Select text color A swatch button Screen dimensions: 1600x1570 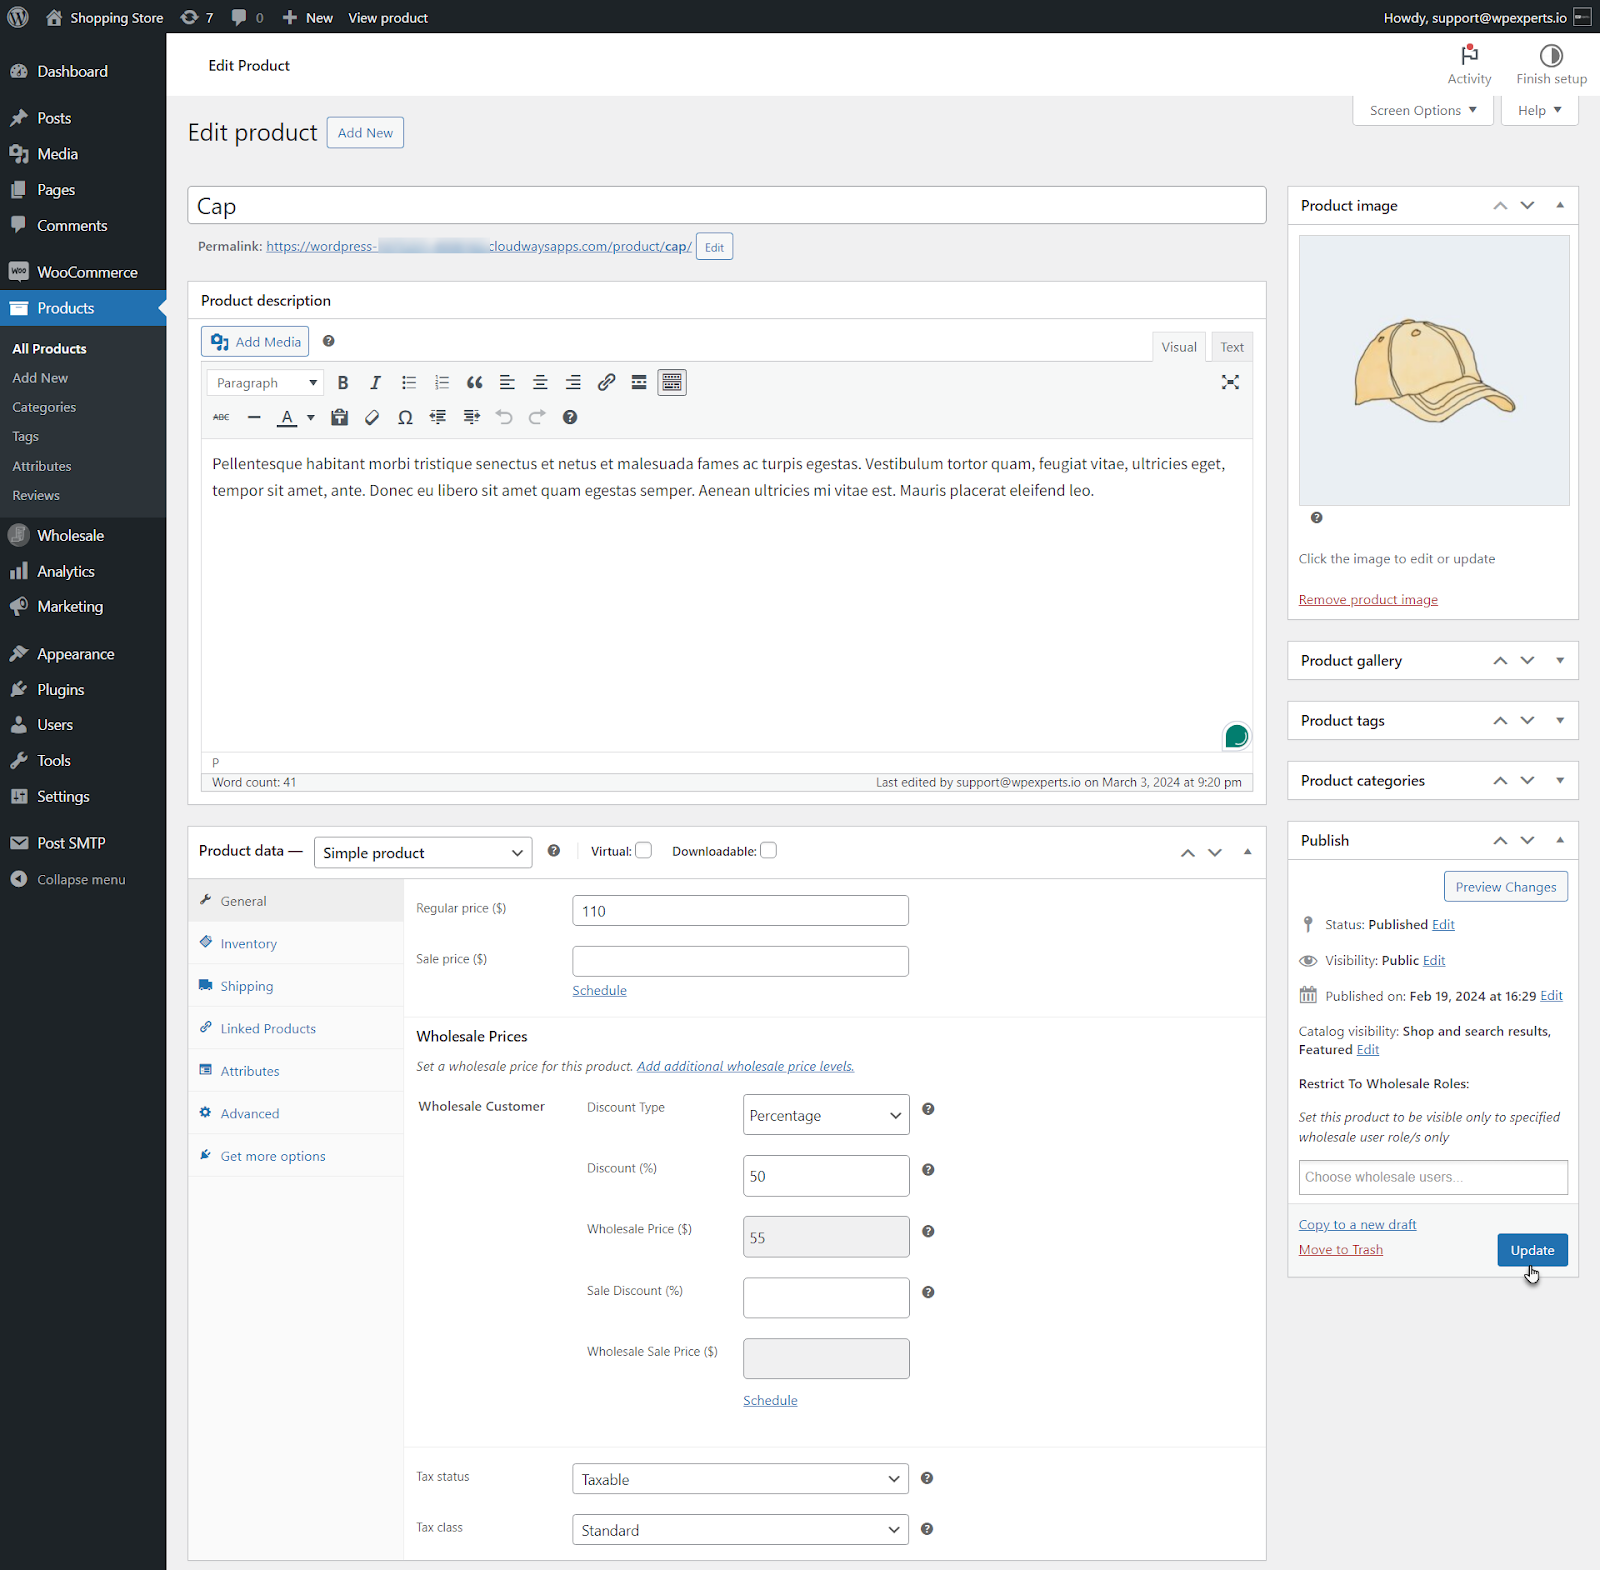287,417
